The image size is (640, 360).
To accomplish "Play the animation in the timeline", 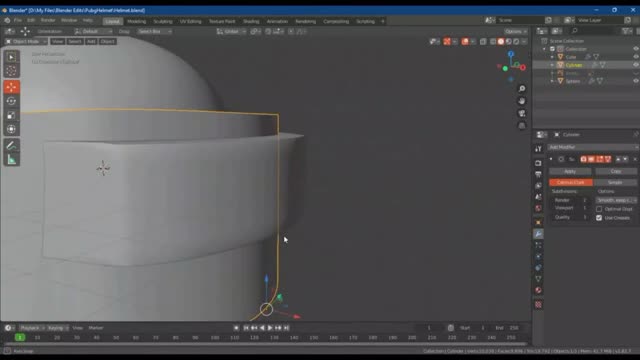I will (270, 328).
